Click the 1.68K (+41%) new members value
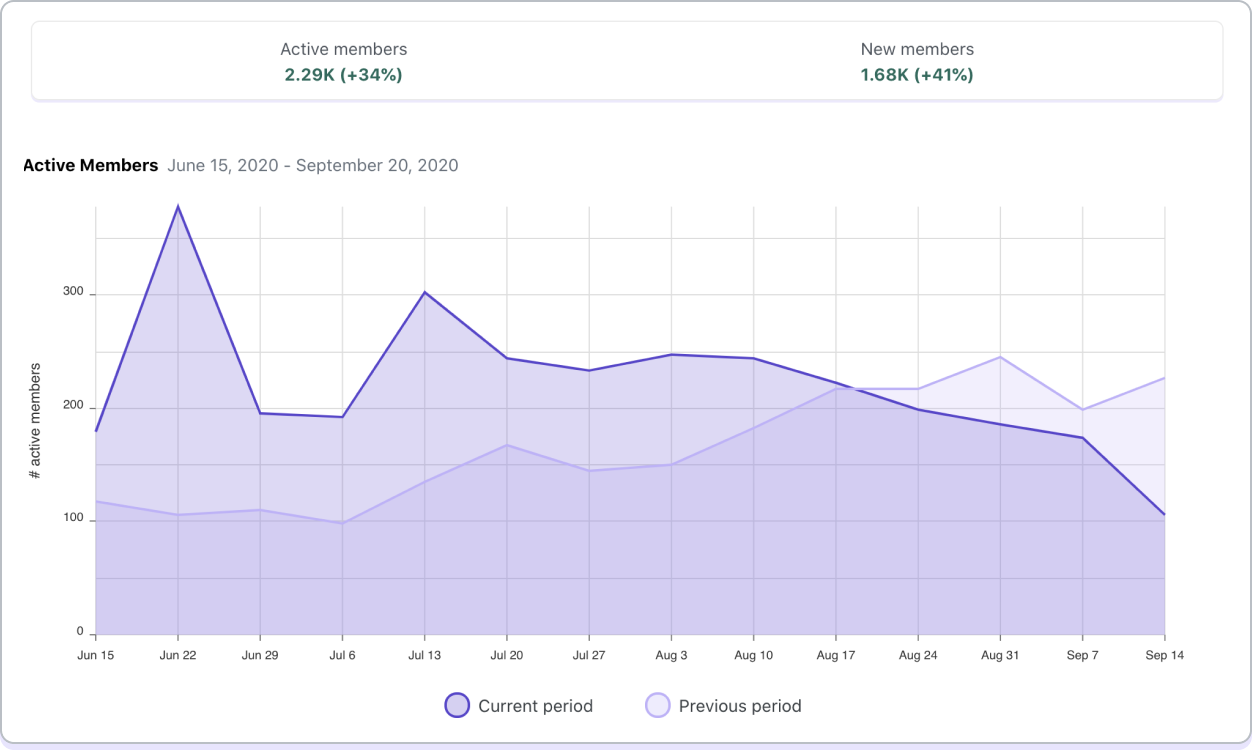This screenshot has width=1252, height=750. pyautogui.click(x=917, y=75)
